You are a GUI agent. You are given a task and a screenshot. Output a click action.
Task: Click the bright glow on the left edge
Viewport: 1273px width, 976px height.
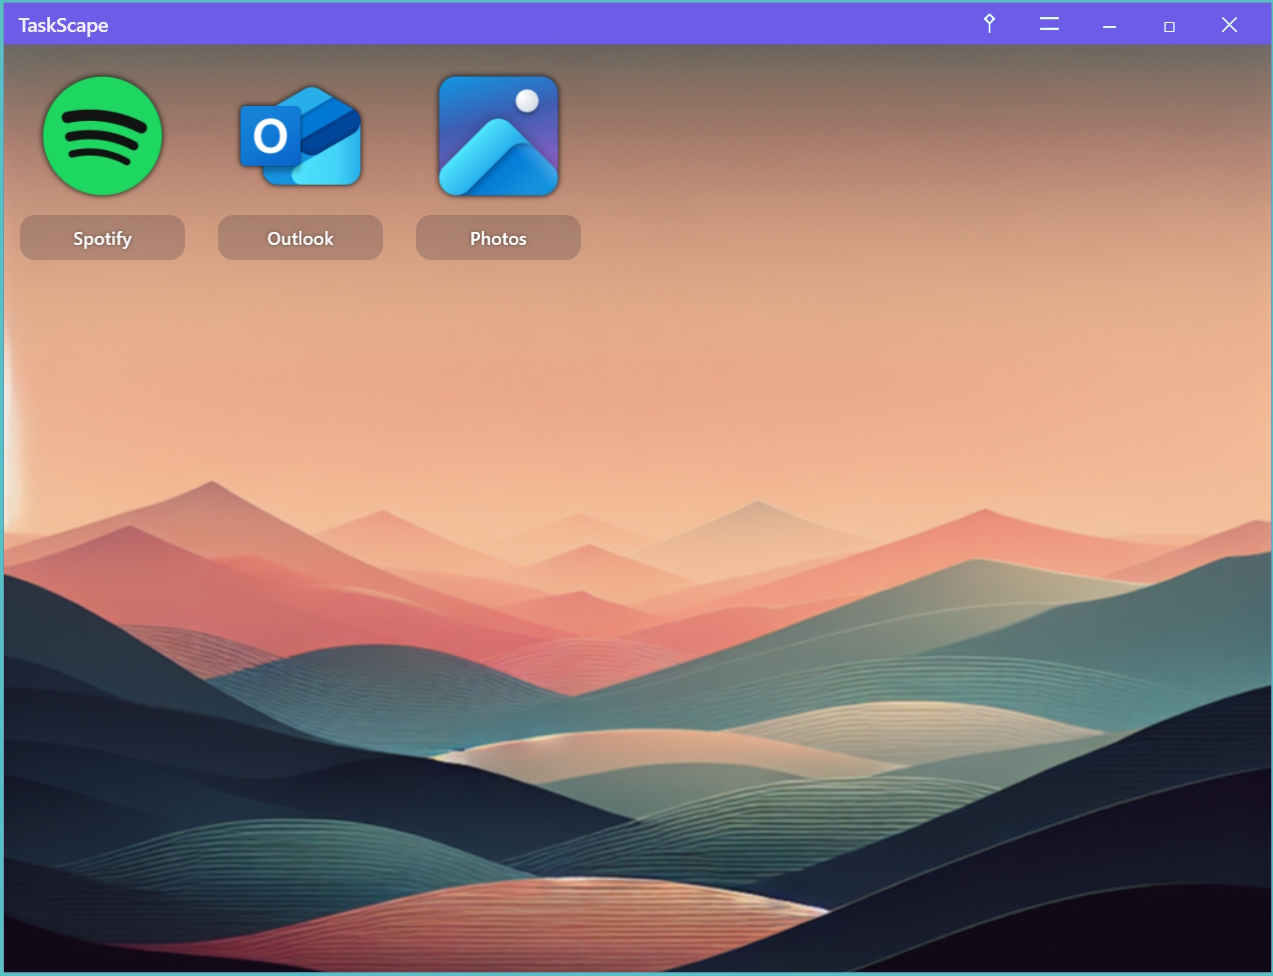(12, 420)
